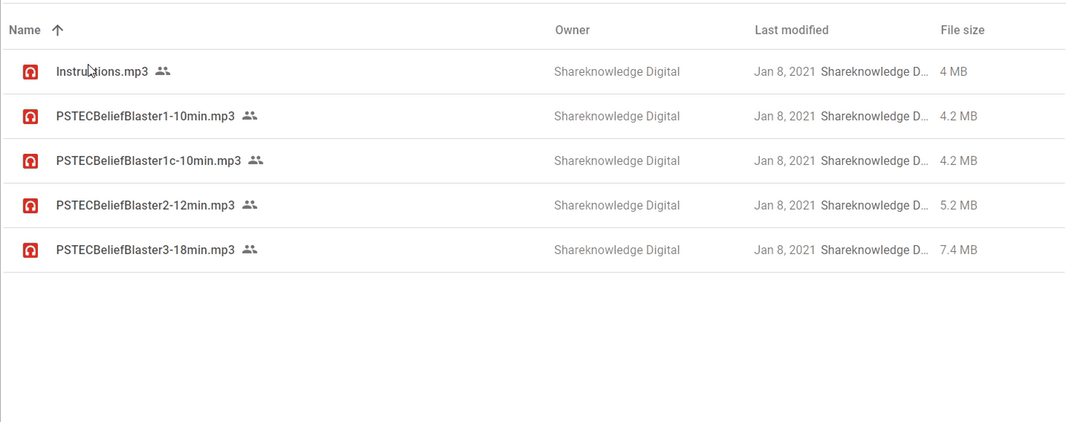Image resolution: width=1066 pixels, height=422 pixels.
Task: Select the PSTECBeliefBlaster3-18min.mp3 file name
Action: pos(145,250)
